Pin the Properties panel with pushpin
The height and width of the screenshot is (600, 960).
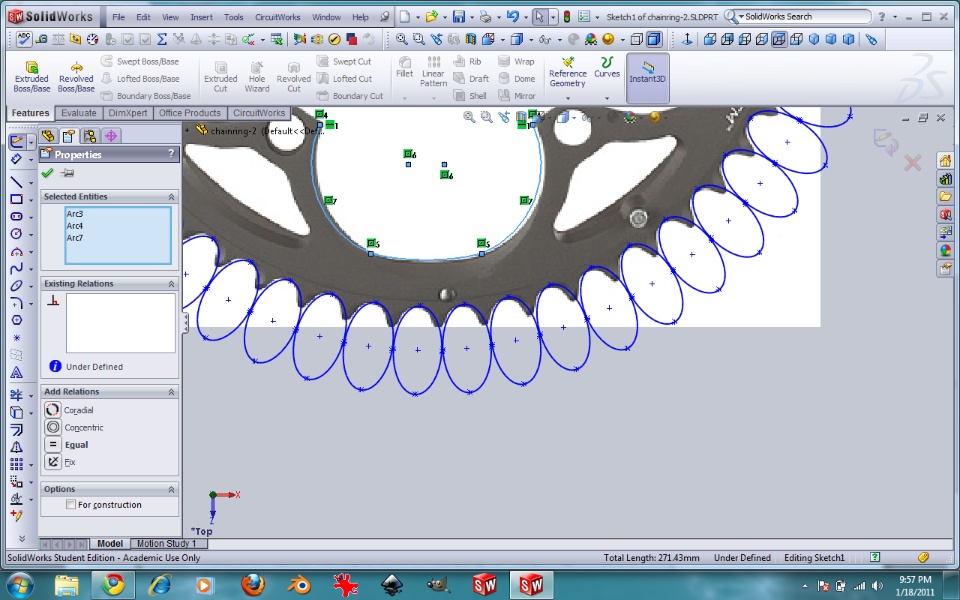68,173
